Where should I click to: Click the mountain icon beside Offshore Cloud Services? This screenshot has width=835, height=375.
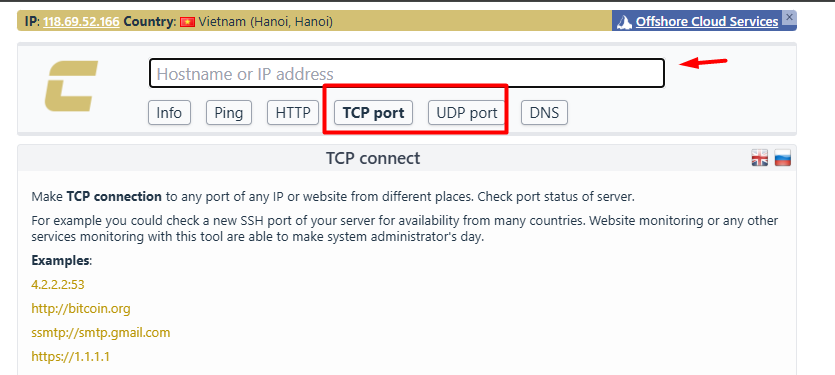click(624, 22)
